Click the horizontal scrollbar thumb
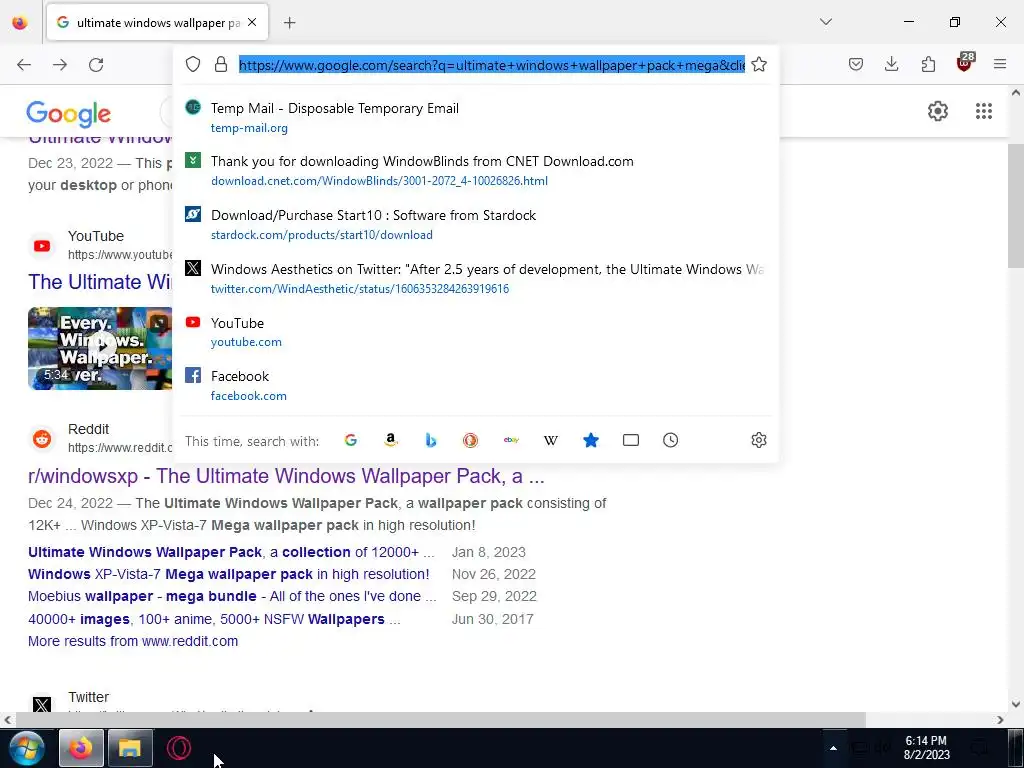This screenshot has height=768, width=1024. pos(441,720)
